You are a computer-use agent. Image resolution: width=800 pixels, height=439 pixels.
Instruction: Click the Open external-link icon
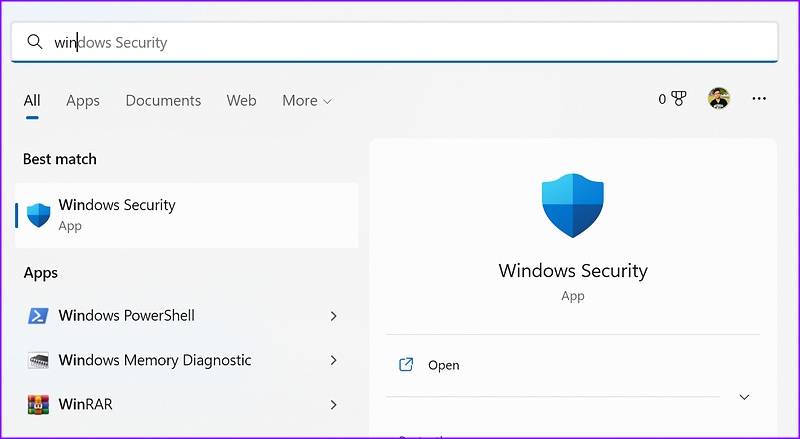coord(406,365)
